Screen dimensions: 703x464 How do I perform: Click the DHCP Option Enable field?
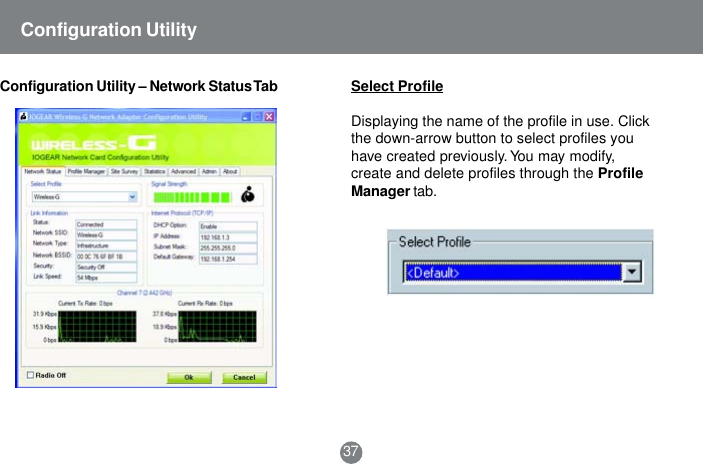coord(228,226)
